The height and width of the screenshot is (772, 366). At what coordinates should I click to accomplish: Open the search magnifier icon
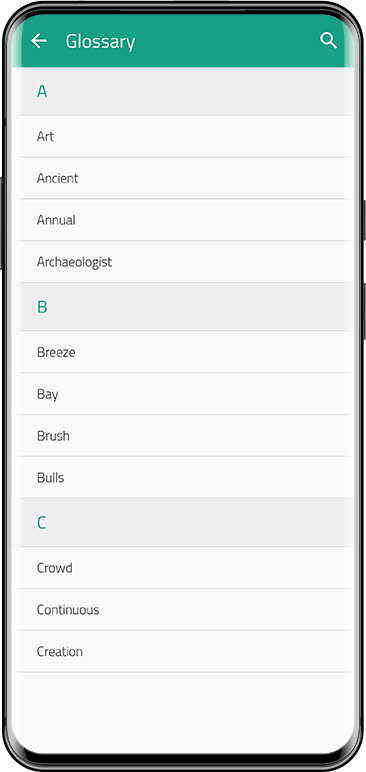click(x=329, y=40)
